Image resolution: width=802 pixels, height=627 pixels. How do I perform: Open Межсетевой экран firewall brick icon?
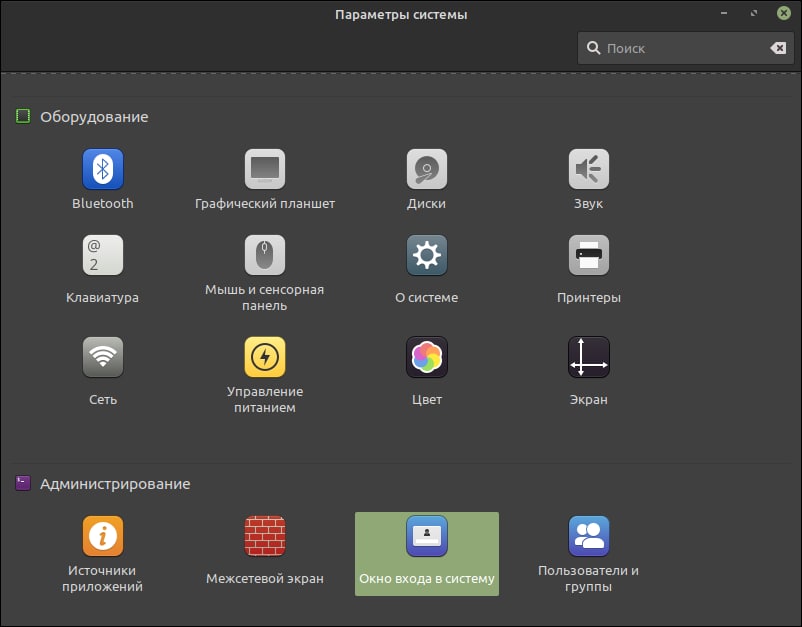click(264, 536)
